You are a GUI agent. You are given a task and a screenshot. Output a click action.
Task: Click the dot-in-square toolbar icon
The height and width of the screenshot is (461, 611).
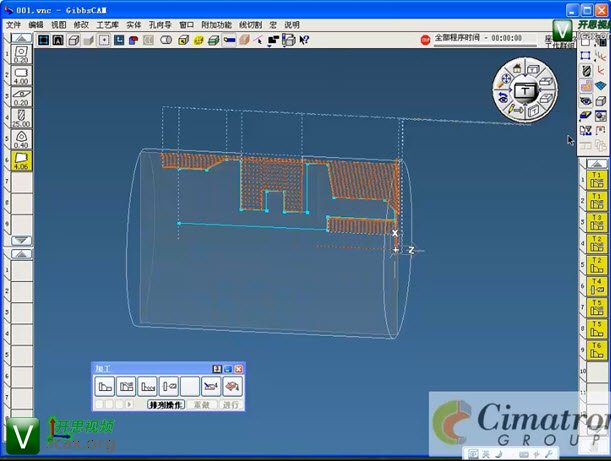tap(104, 40)
